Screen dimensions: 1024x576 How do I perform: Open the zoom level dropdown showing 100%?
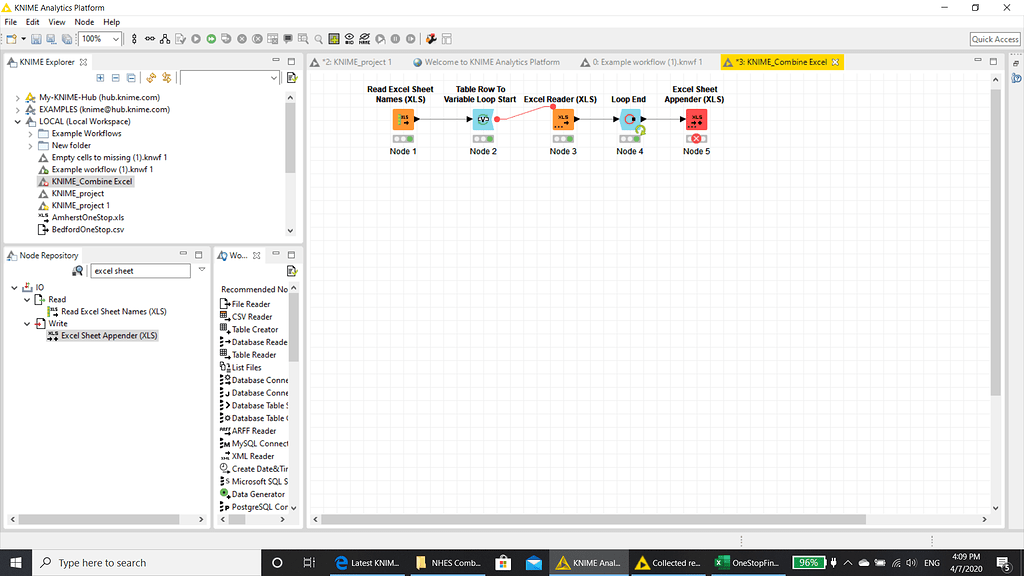tap(116, 39)
